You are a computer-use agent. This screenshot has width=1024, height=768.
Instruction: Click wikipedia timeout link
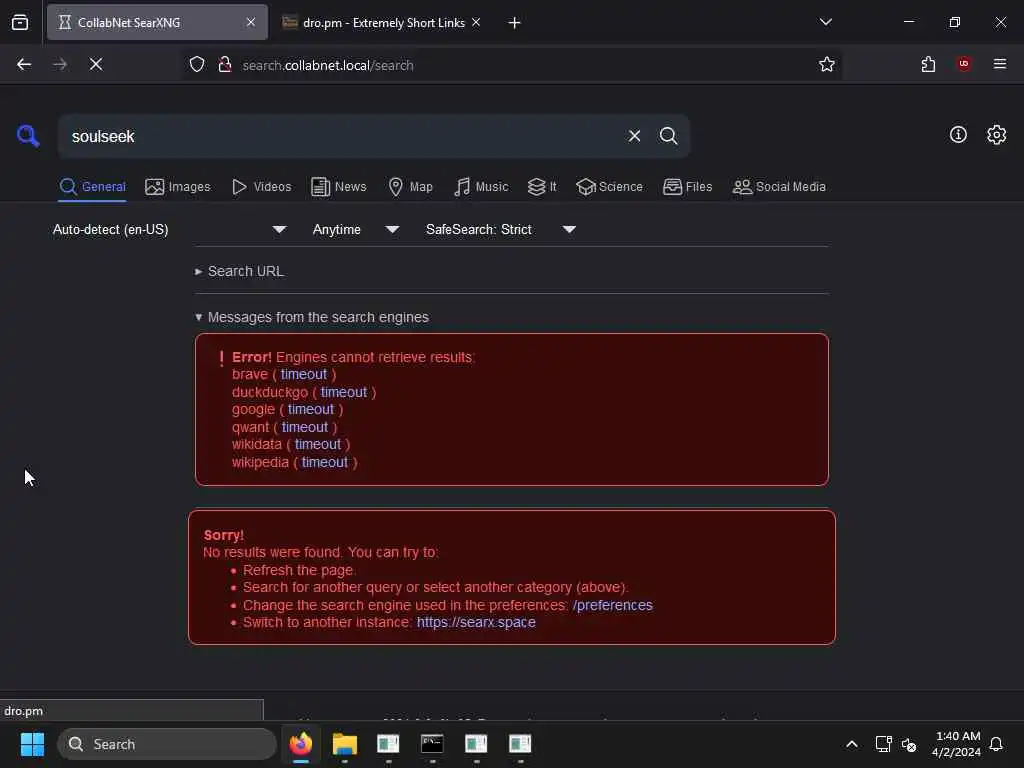[x=325, y=462]
